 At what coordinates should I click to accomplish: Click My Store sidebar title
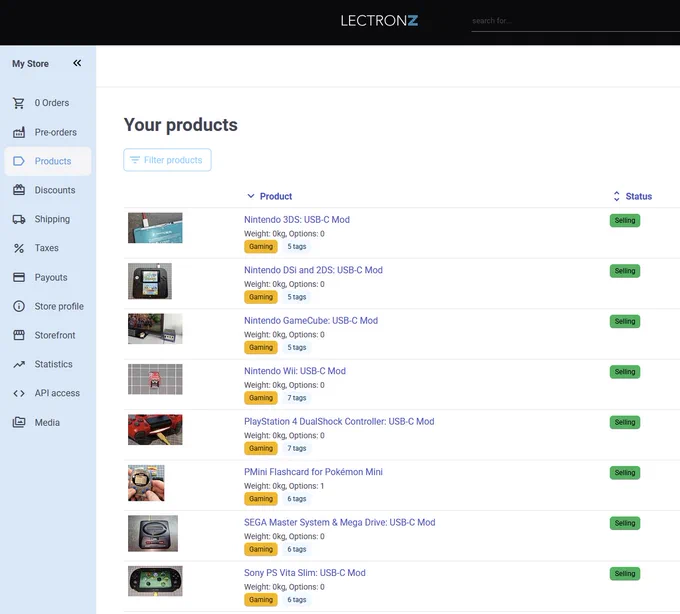tap(30, 64)
